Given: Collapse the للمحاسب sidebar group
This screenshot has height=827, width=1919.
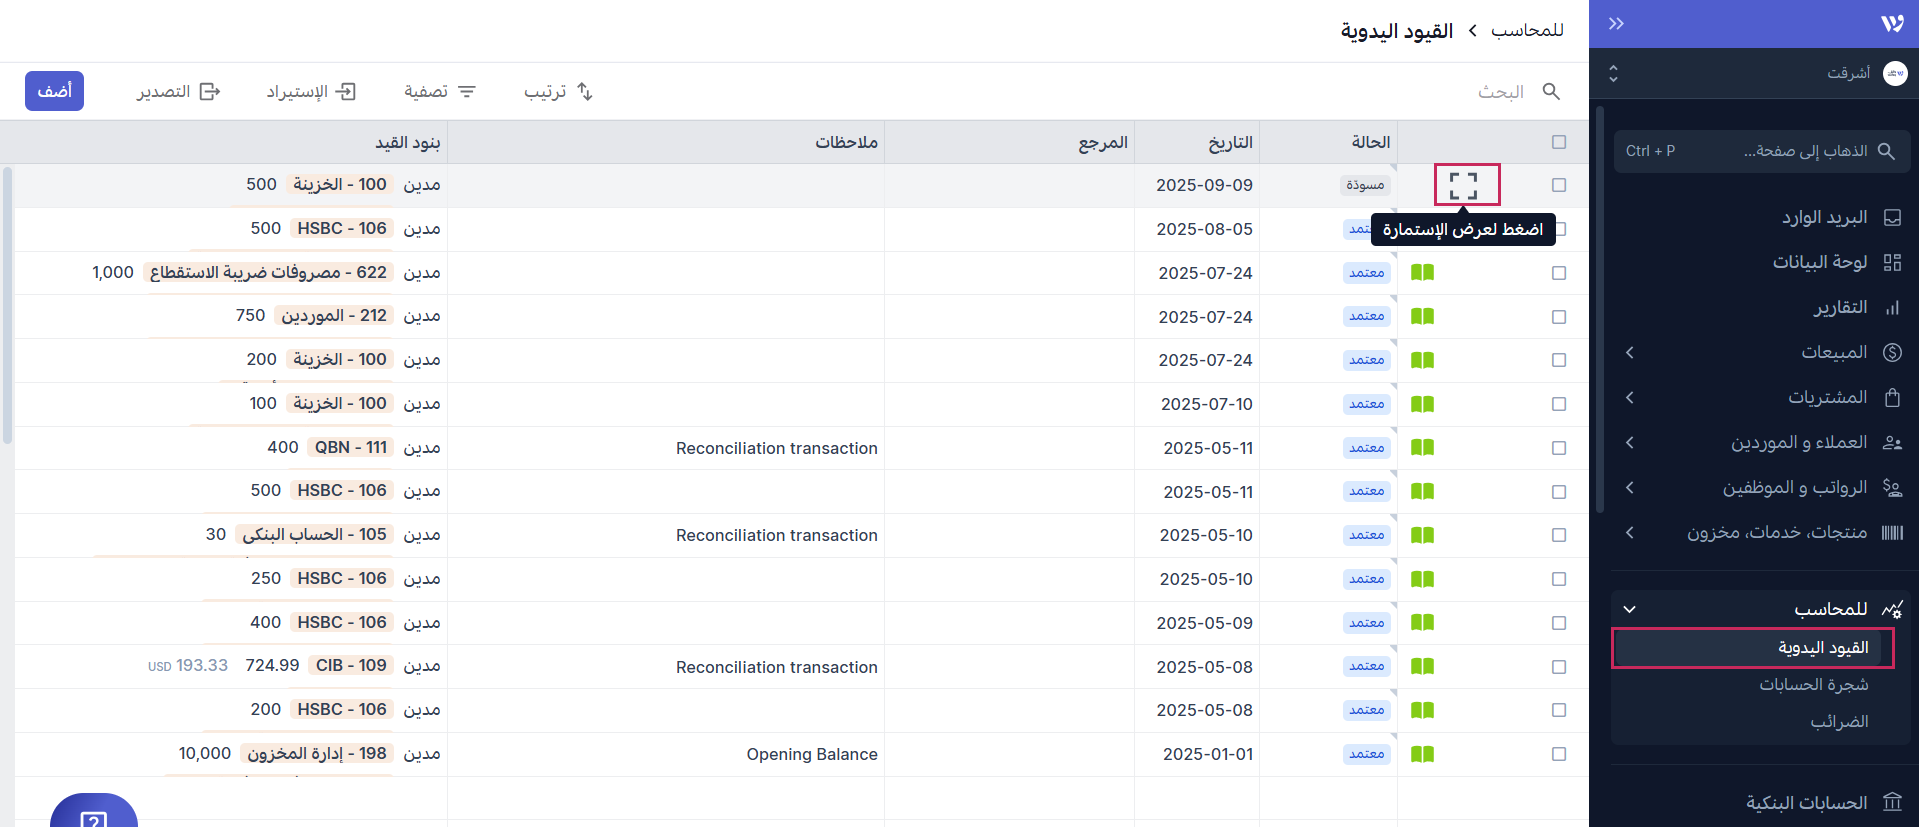Looking at the screenshot, I should coord(1630,609).
